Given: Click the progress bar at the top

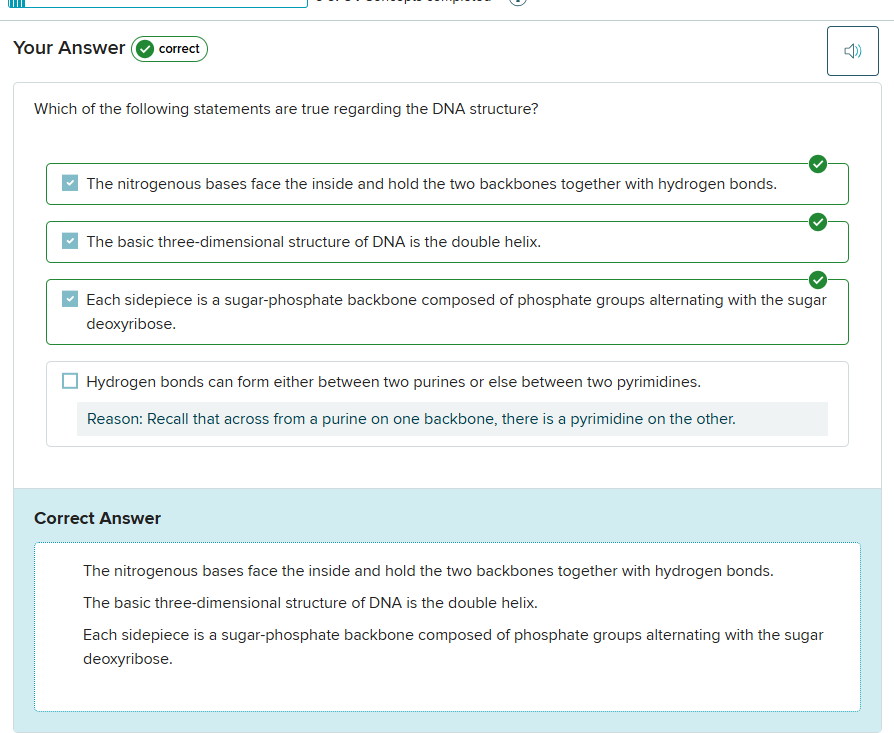Looking at the screenshot, I should coord(160,4).
